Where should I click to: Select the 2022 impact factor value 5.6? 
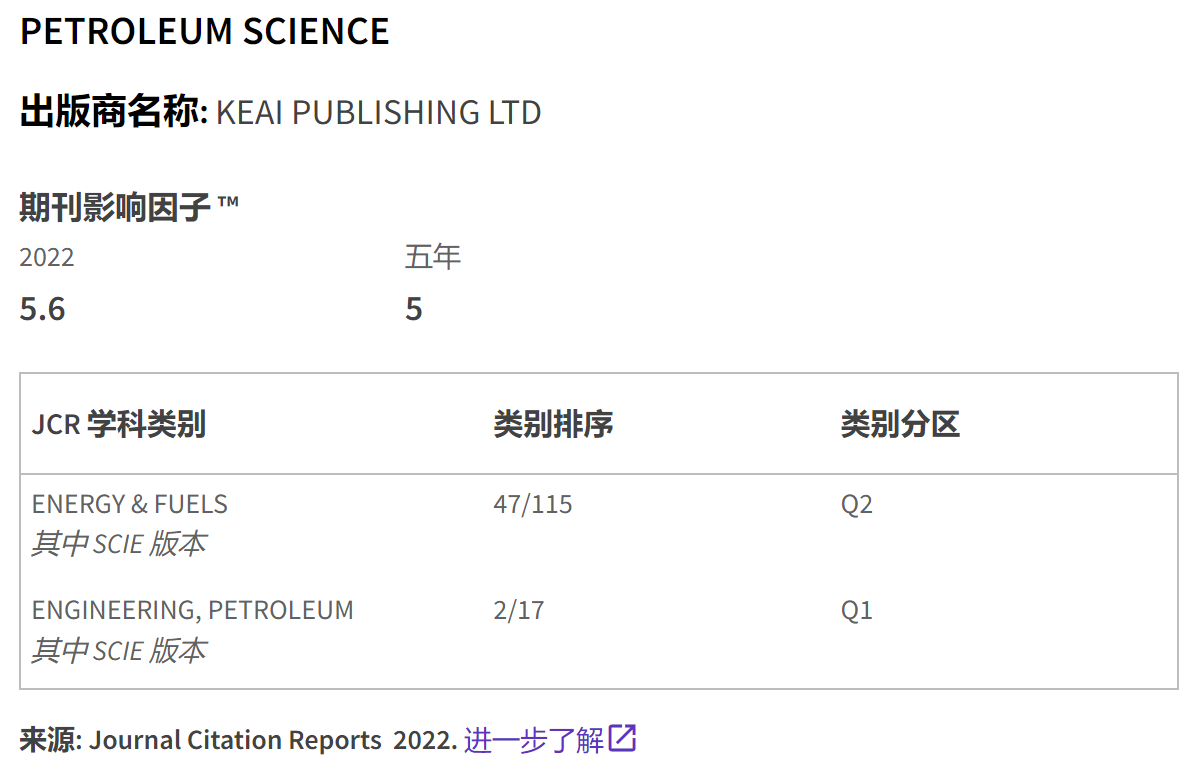[40, 308]
